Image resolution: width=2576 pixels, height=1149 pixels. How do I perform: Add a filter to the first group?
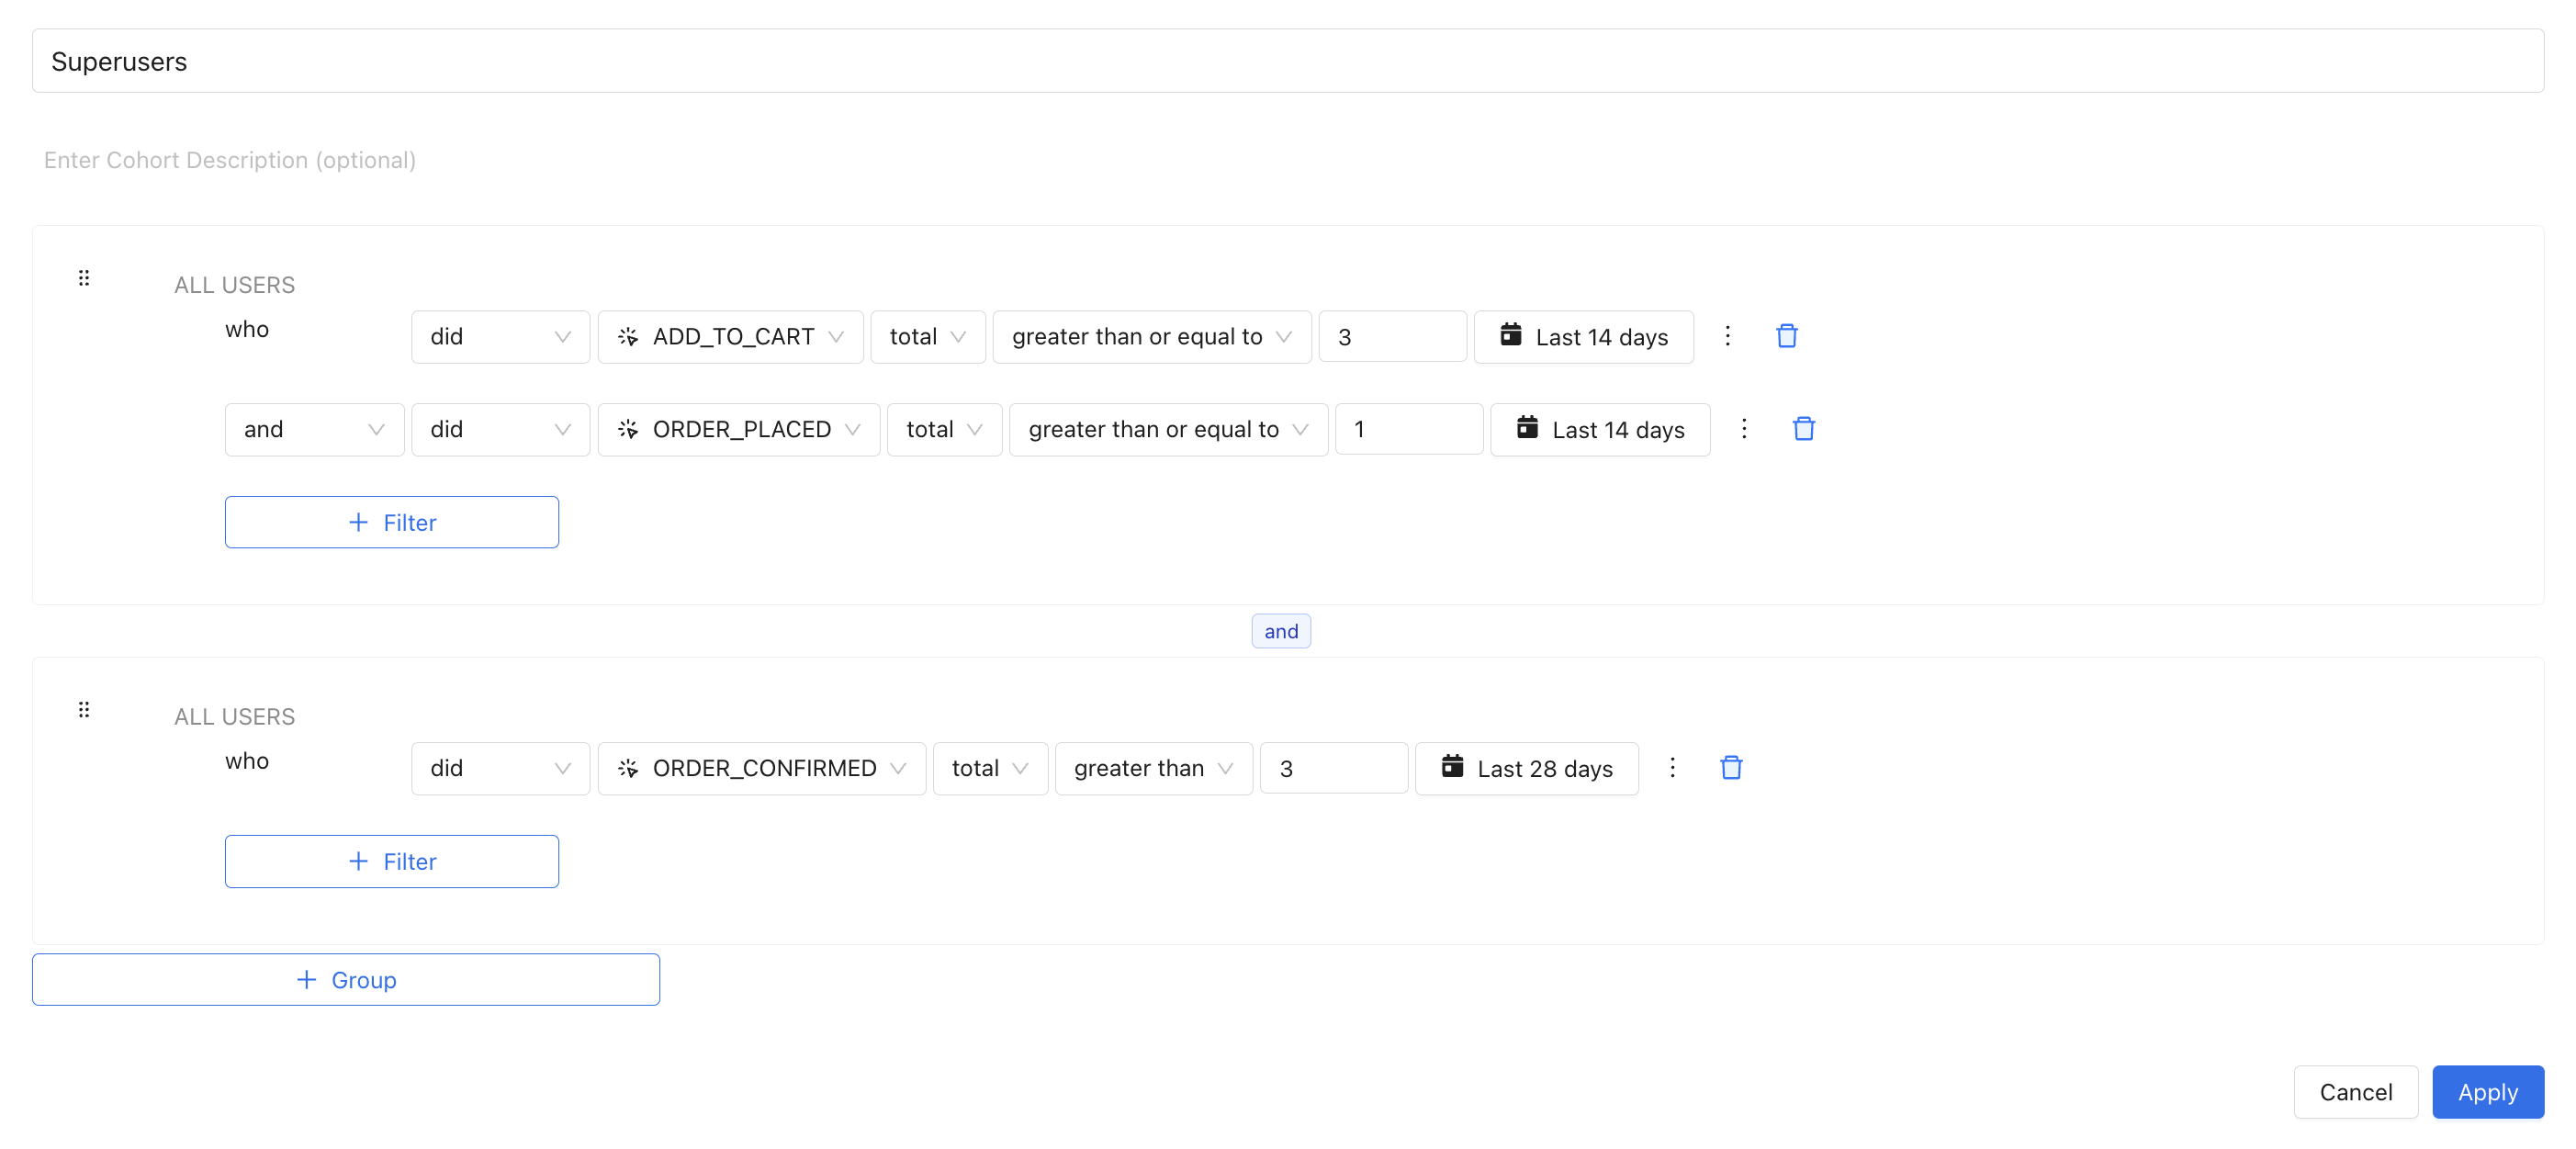(x=391, y=522)
